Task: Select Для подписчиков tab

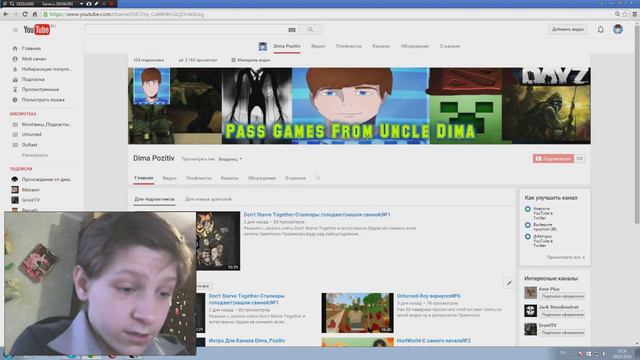Action: pos(154,199)
